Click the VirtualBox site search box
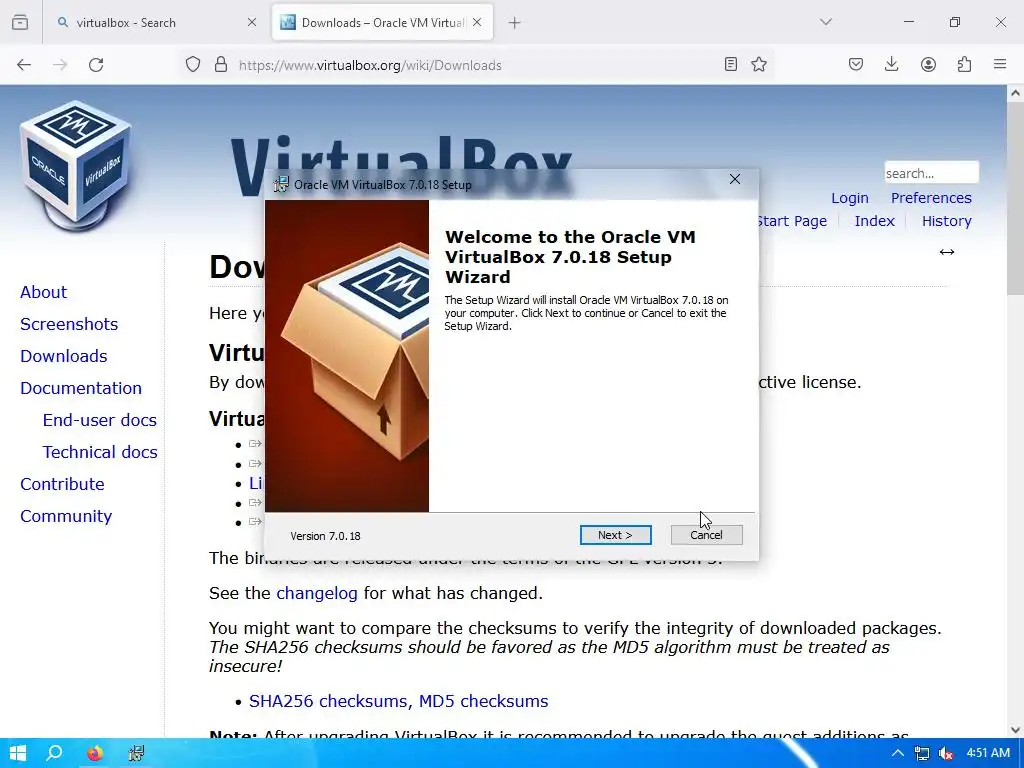The height and width of the screenshot is (768, 1024). 931,173
